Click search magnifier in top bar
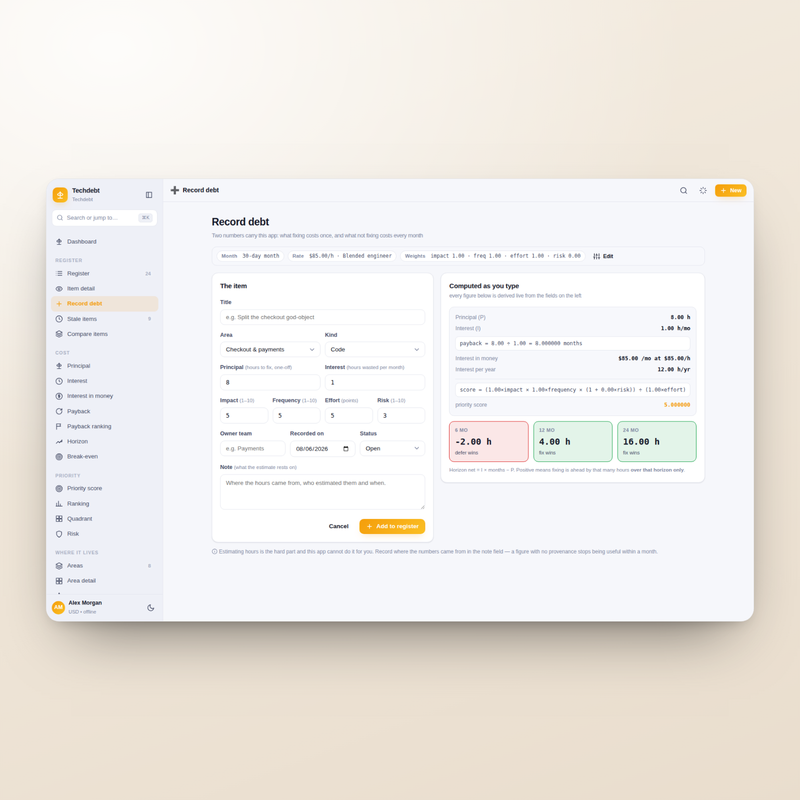 [684, 190]
